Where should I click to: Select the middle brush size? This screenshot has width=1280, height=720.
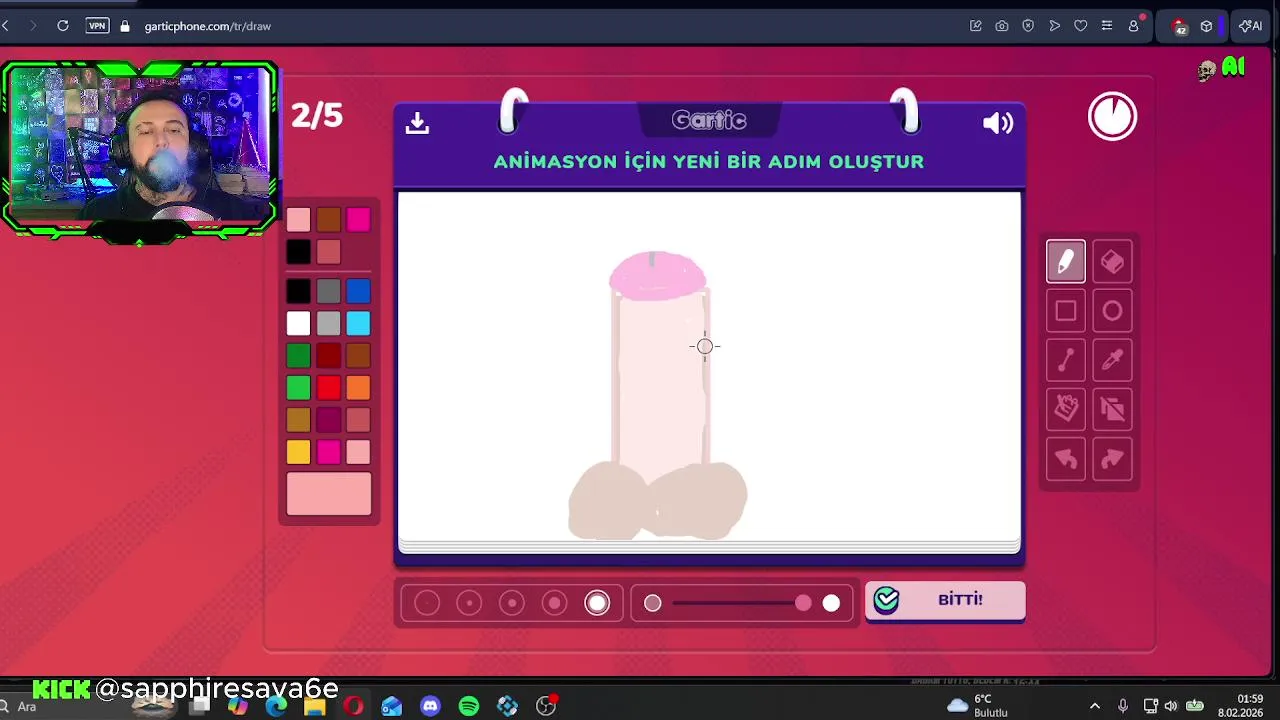[512, 603]
